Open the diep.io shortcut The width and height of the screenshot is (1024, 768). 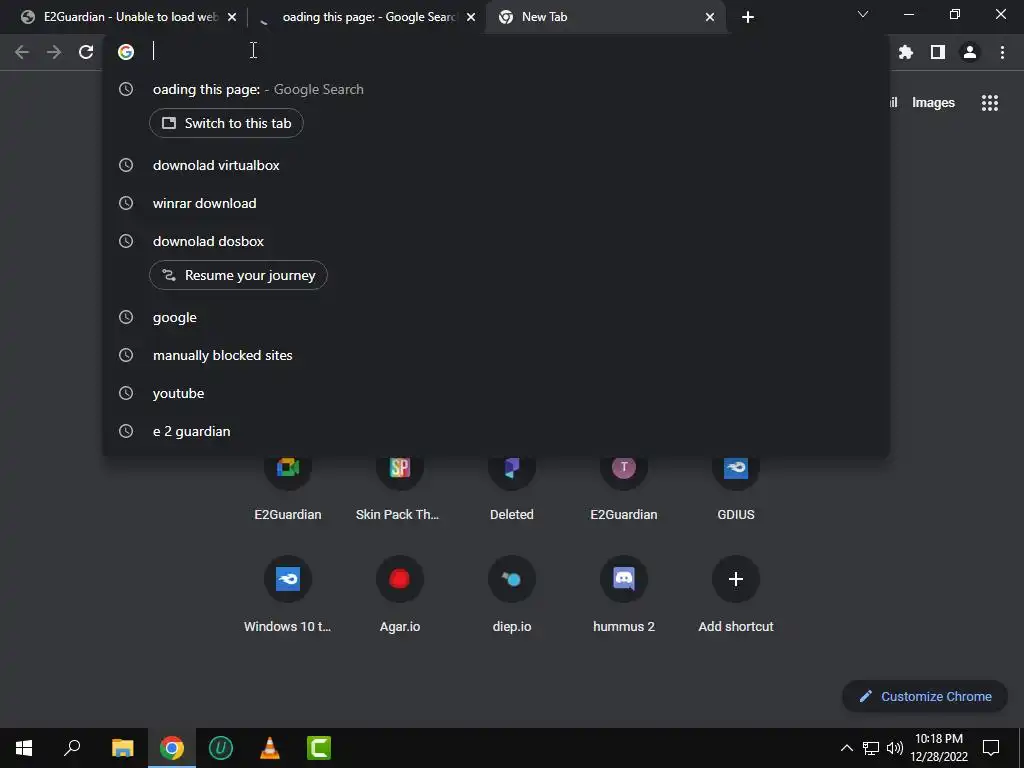pyautogui.click(x=512, y=594)
